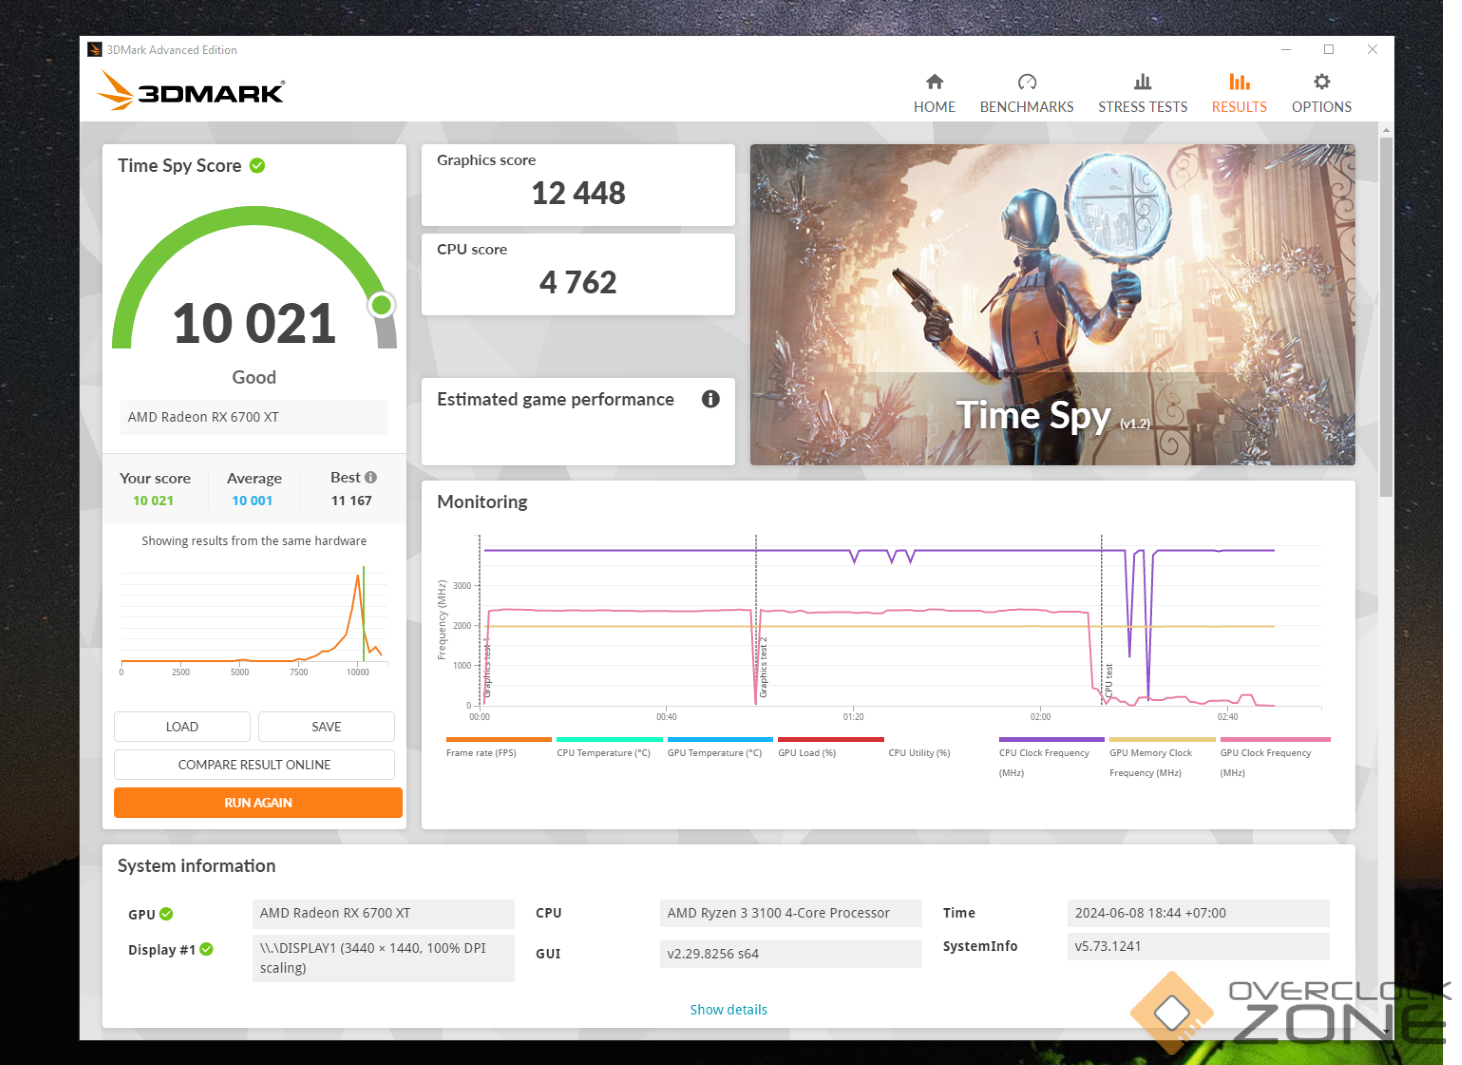
Task: Open the Benchmarks gauge icon
Action: coord(1026,82)
